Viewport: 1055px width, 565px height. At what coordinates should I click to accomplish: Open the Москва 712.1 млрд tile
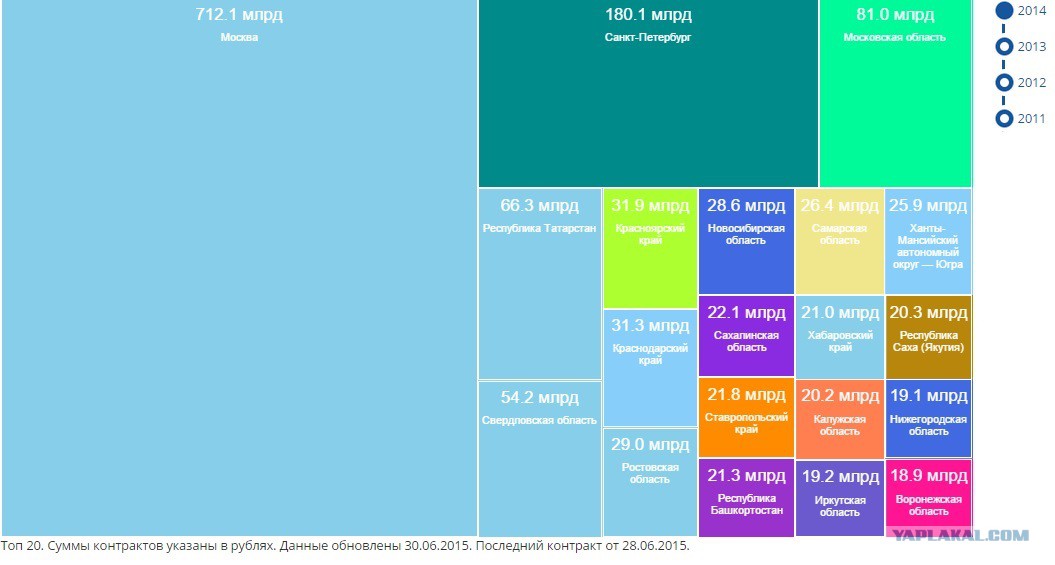tap(240, 268)
